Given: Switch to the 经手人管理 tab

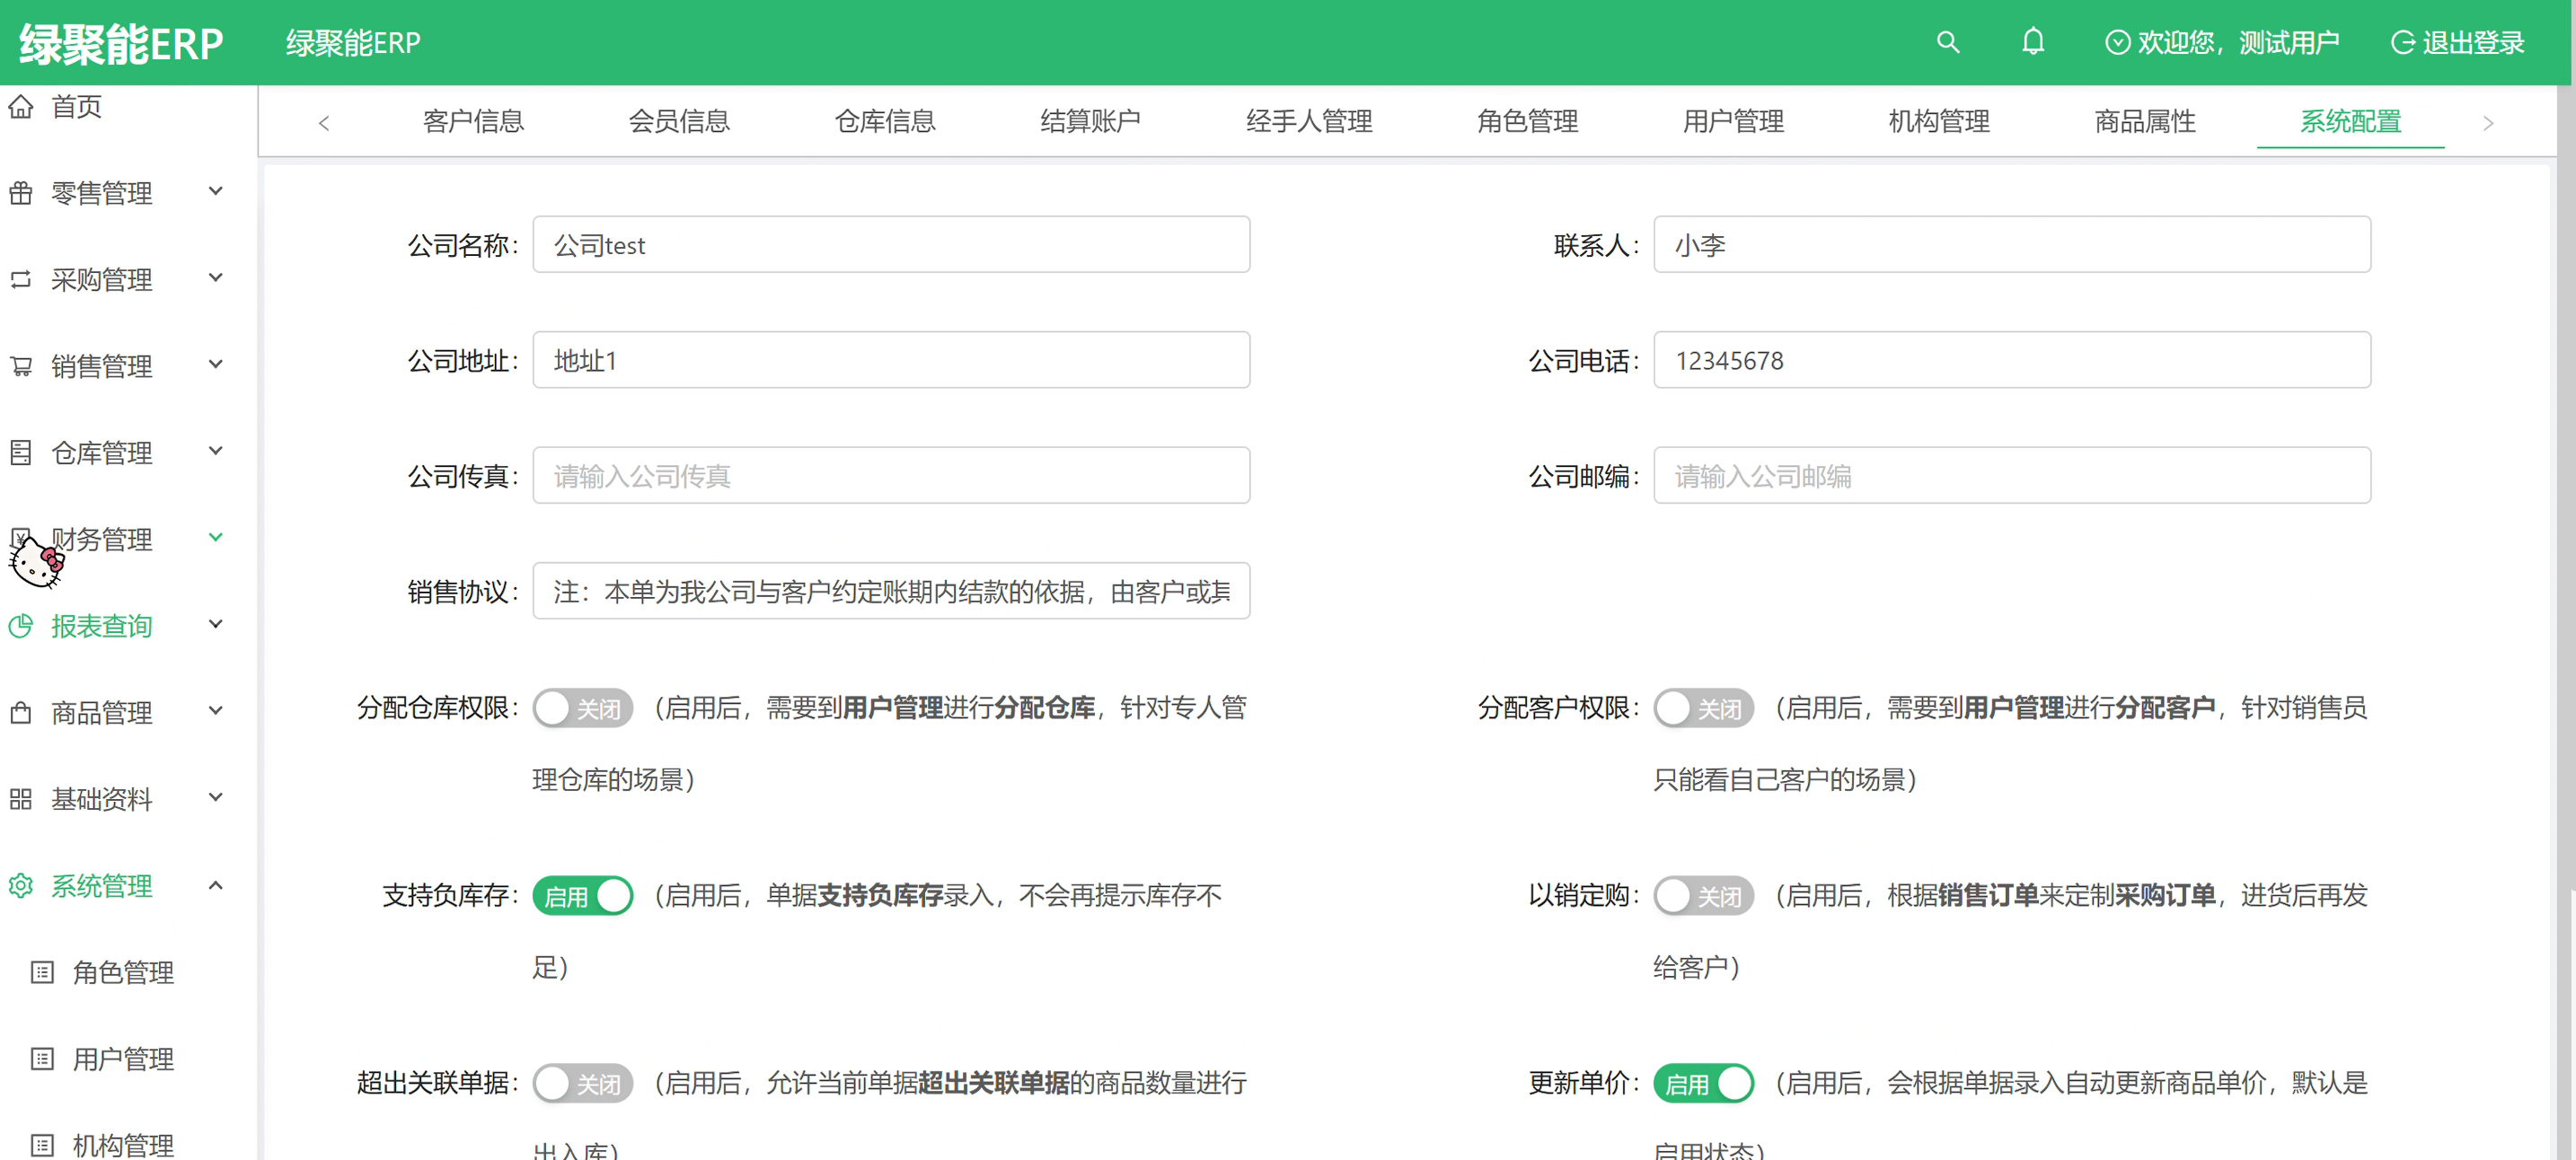Looking at the screenshot, I should (x=1309, y=121).
